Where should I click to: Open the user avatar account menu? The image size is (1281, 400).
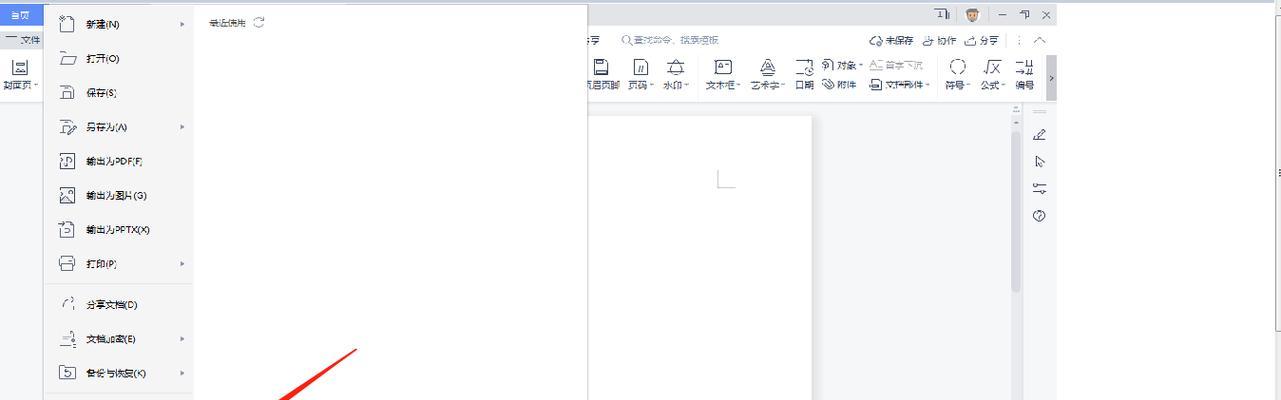972,15
